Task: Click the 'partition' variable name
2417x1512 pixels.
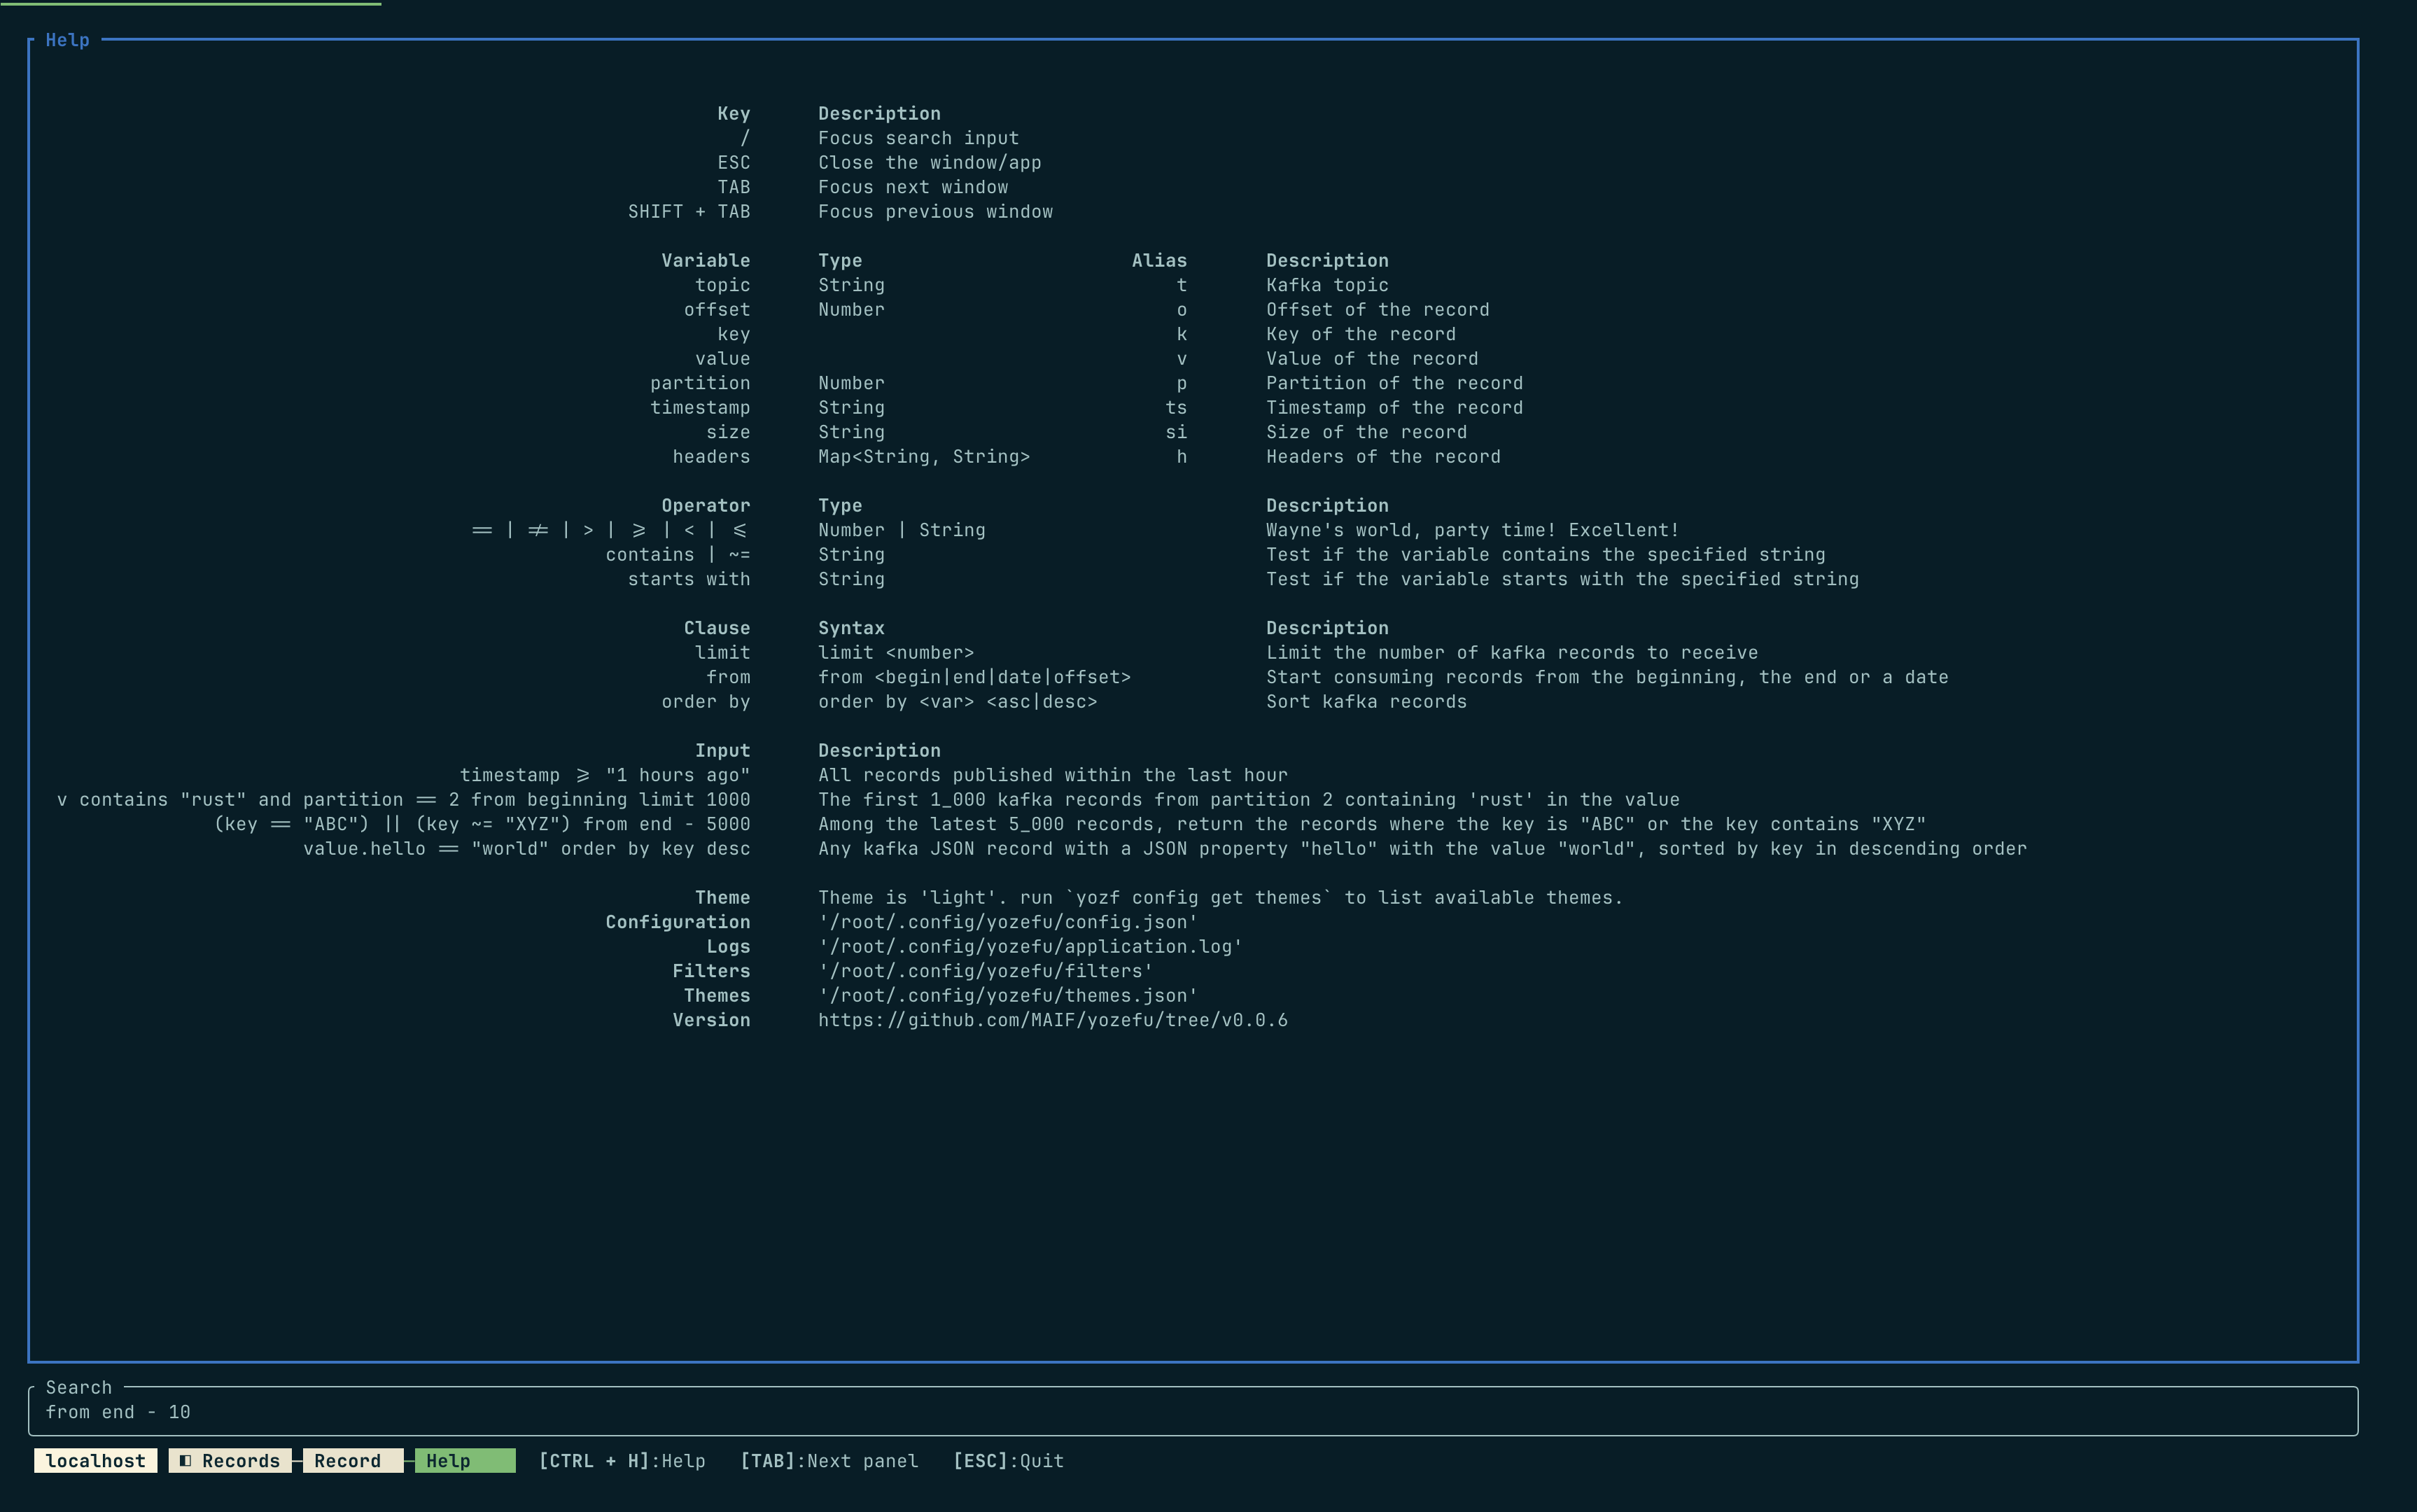Action: coord(700,383)
